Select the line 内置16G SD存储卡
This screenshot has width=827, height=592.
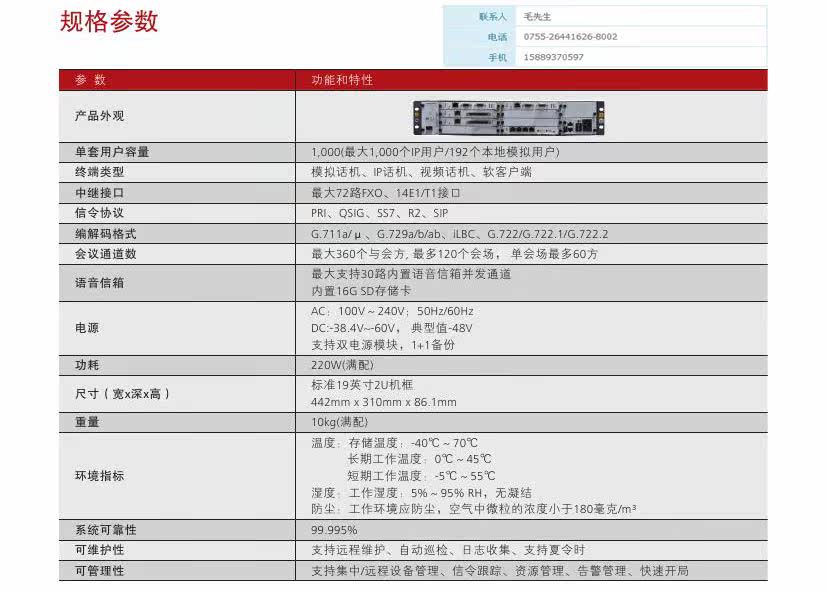point(361,291)
